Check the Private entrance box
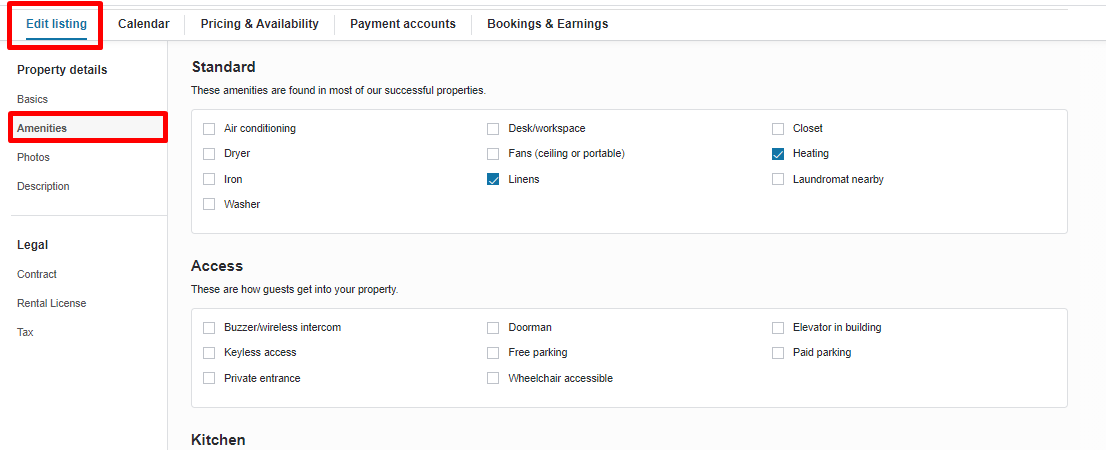 [x=209, y=379]
